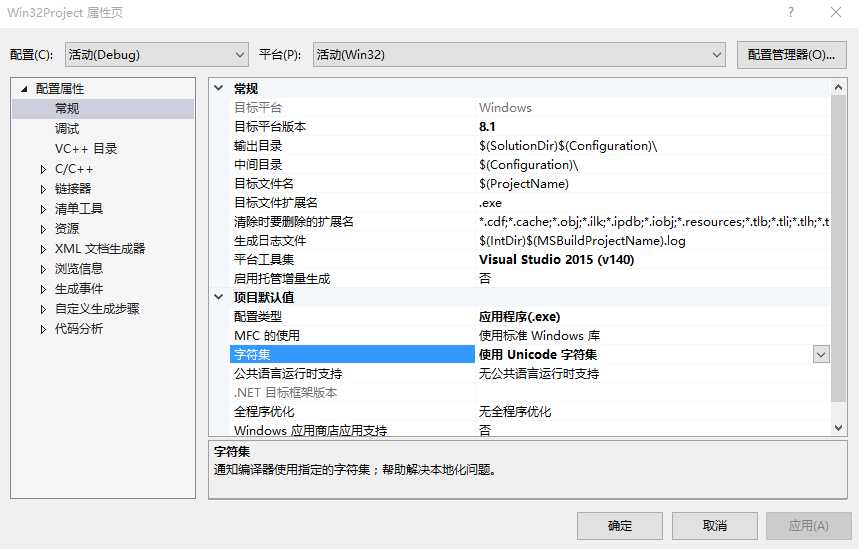Image resolution: width=859 pixels, height=549 pixels.
Task: Expand the 清单工具 node arrow
Action: (x=43, y=209)
